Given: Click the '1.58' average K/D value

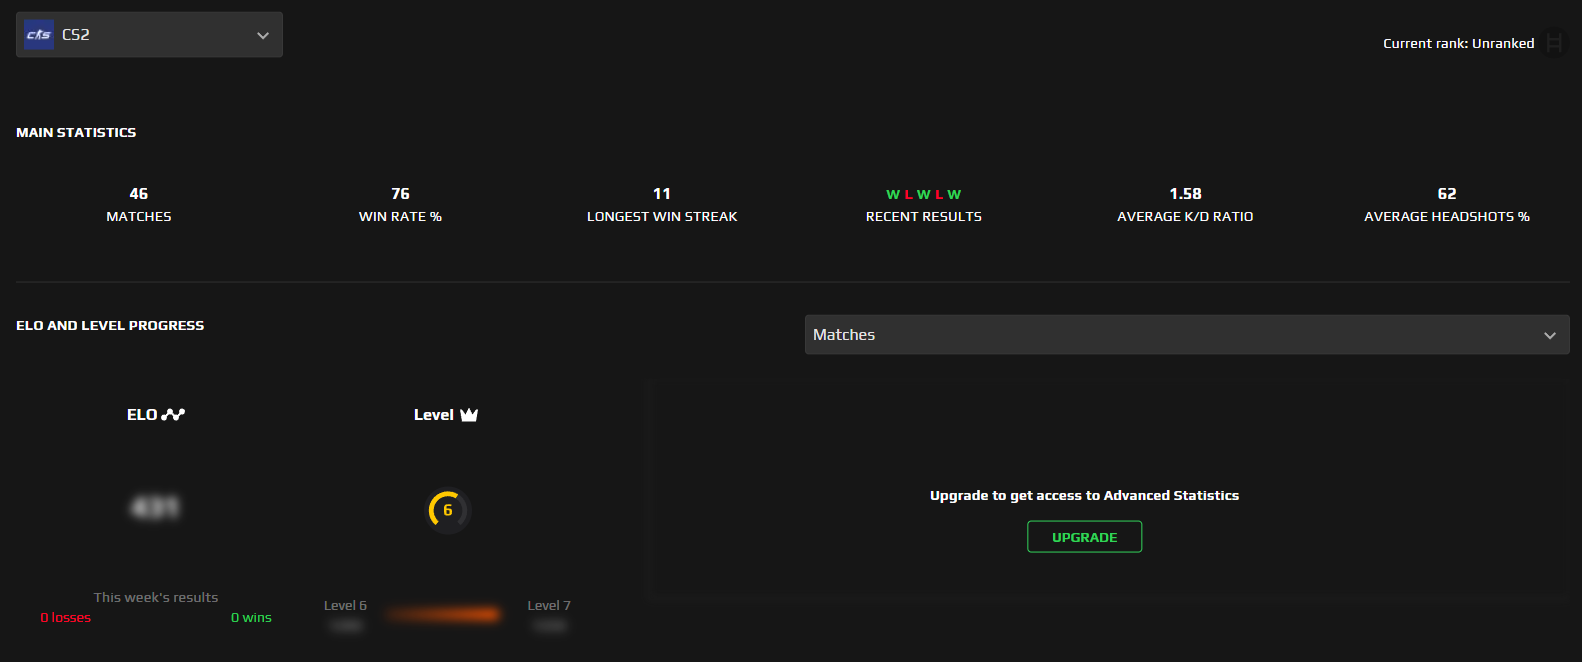Looking at the screenshot, I should [1185, 194].
